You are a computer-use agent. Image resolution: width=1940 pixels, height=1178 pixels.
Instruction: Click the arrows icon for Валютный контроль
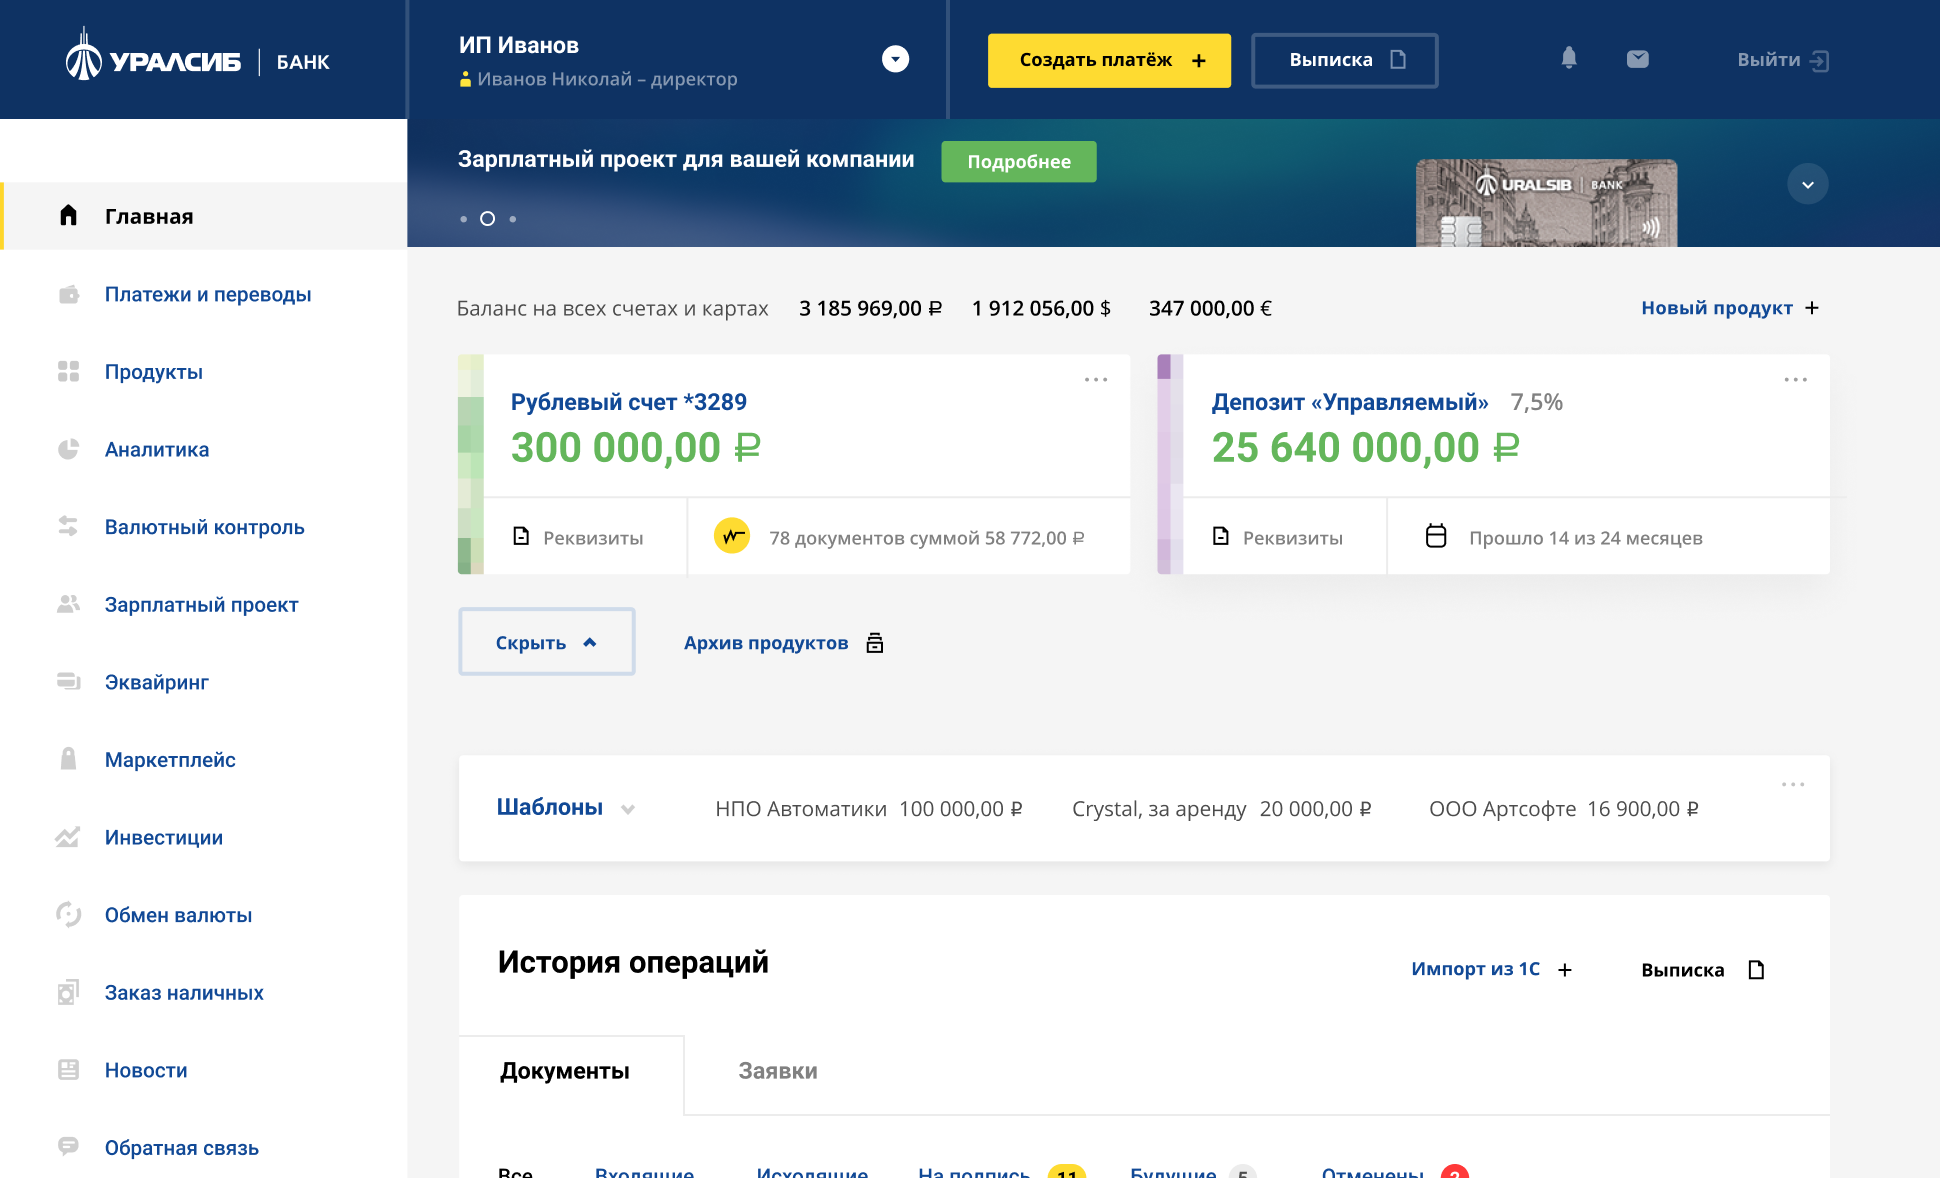coord(68,526)
